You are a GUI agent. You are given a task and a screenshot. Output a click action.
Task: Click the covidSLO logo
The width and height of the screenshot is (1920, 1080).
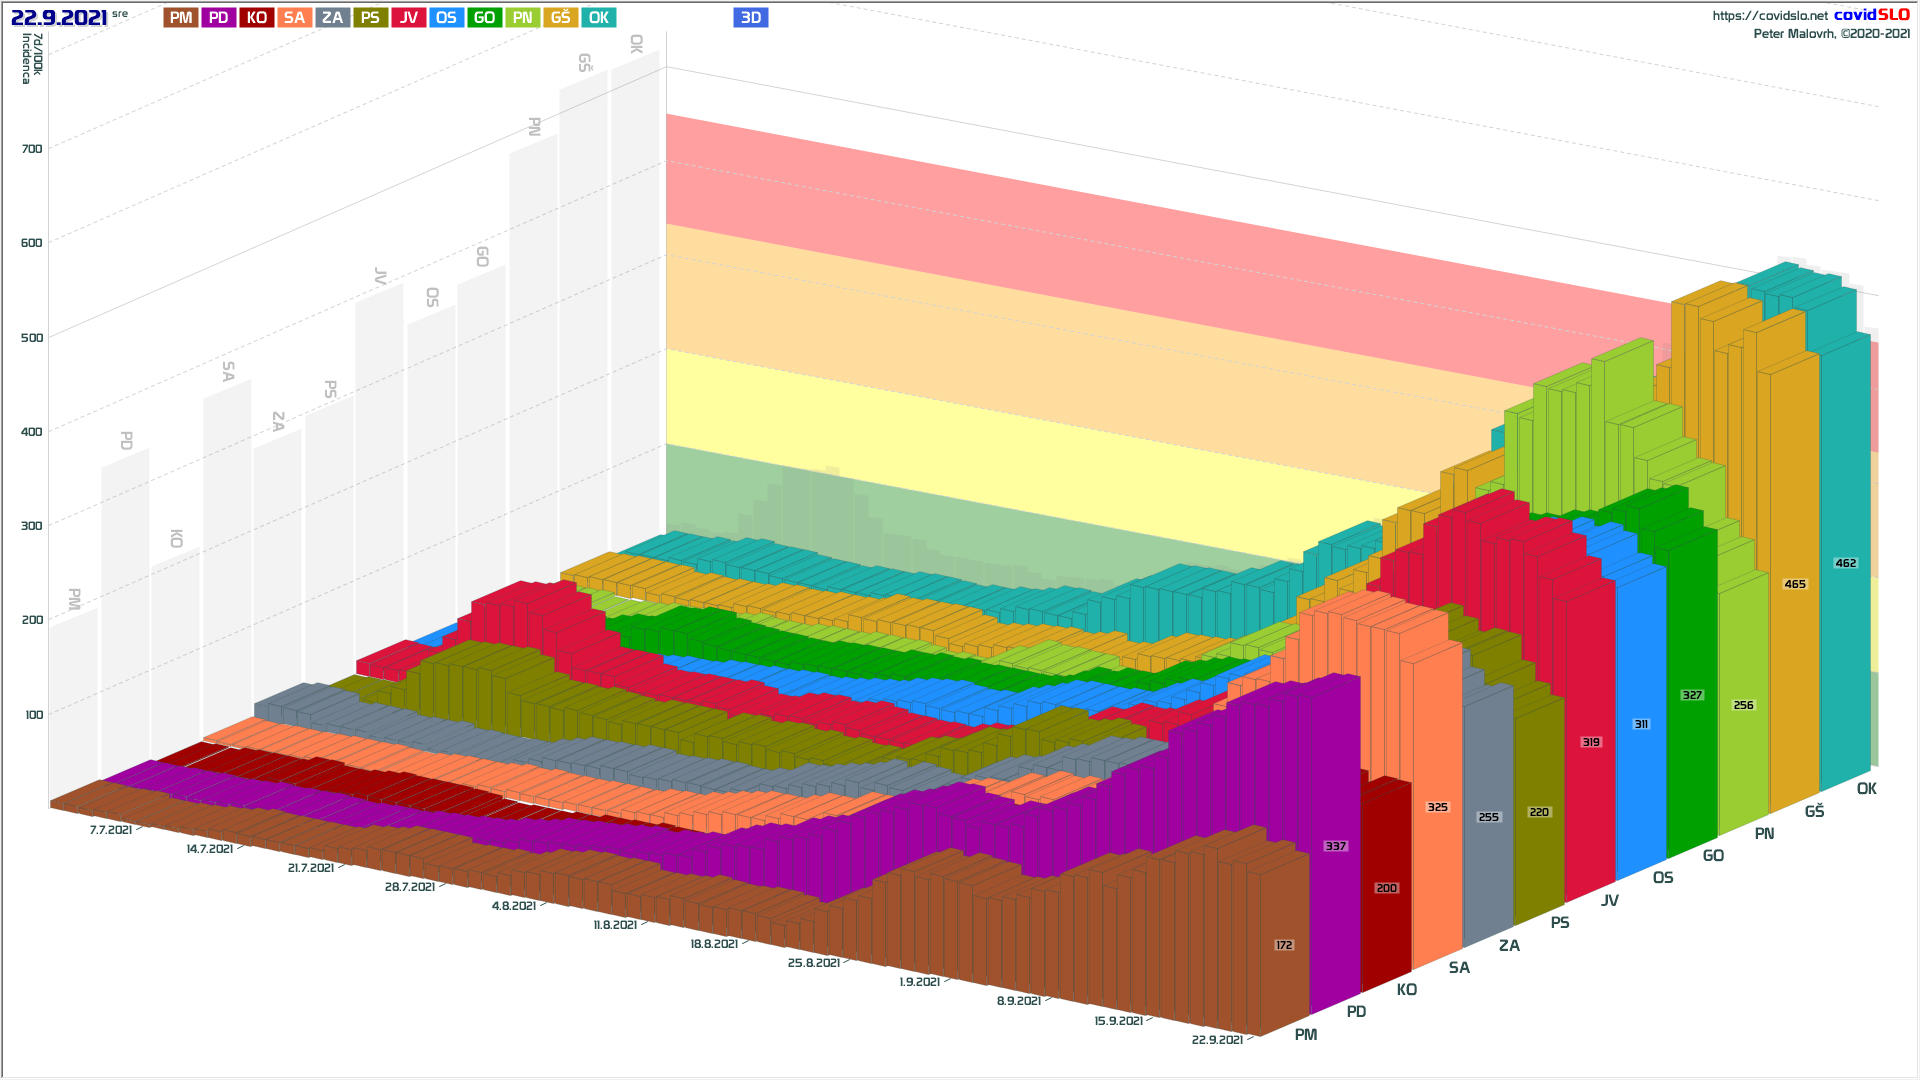pos(1871,15)
